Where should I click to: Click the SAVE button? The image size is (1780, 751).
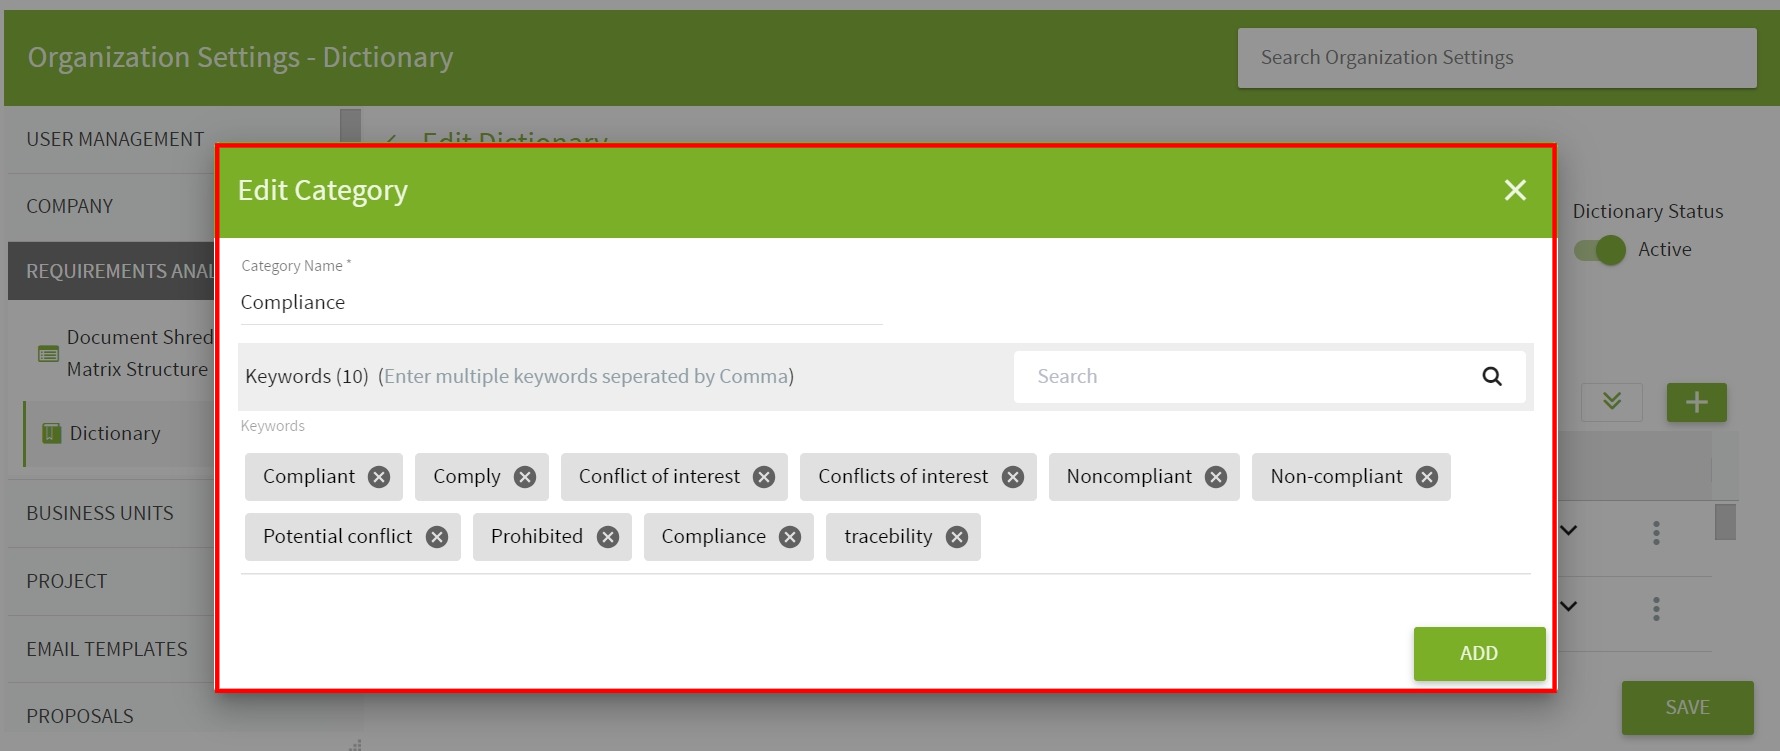coord(1687,707)
